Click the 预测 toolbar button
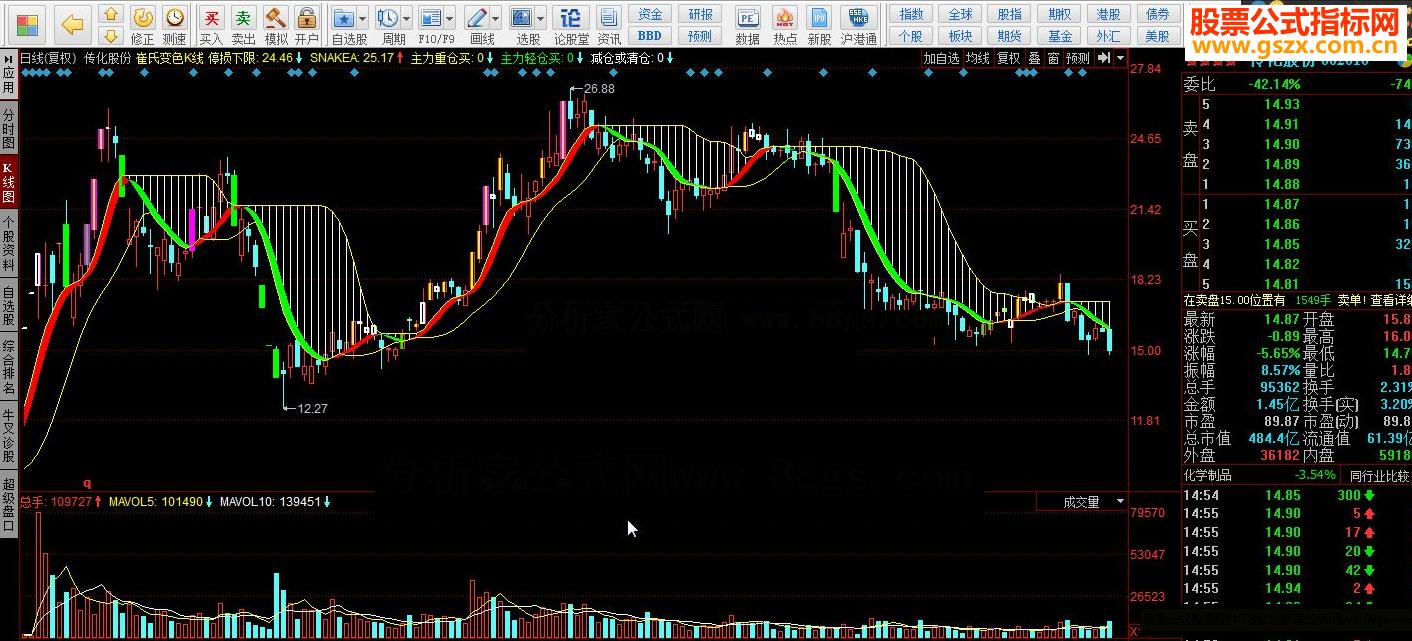The height and width of the screenshot is (641, 1412). (x=701, y=36)
